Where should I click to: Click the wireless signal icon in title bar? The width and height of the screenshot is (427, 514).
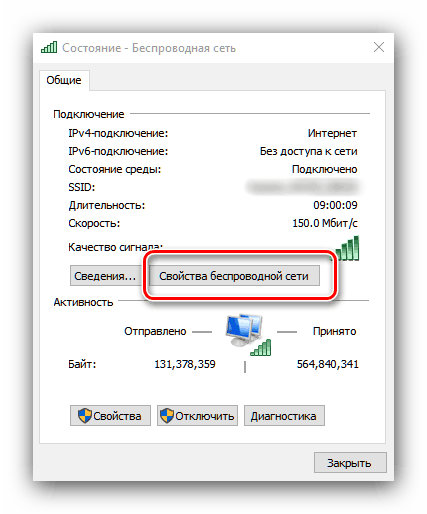point(49,47)
